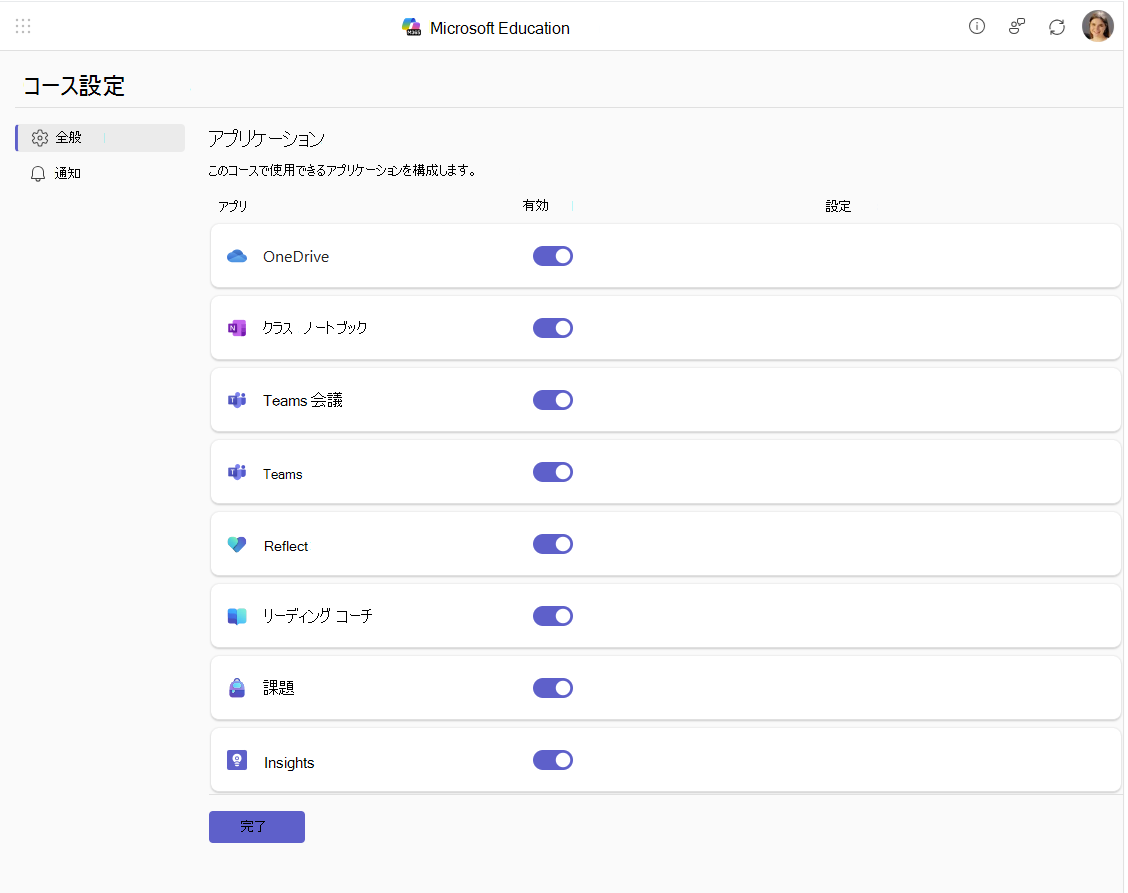Image resolution: width=1128 pixels, height=893 pixels.
Task: Click the 課題 app name
Action: [278, 688]
